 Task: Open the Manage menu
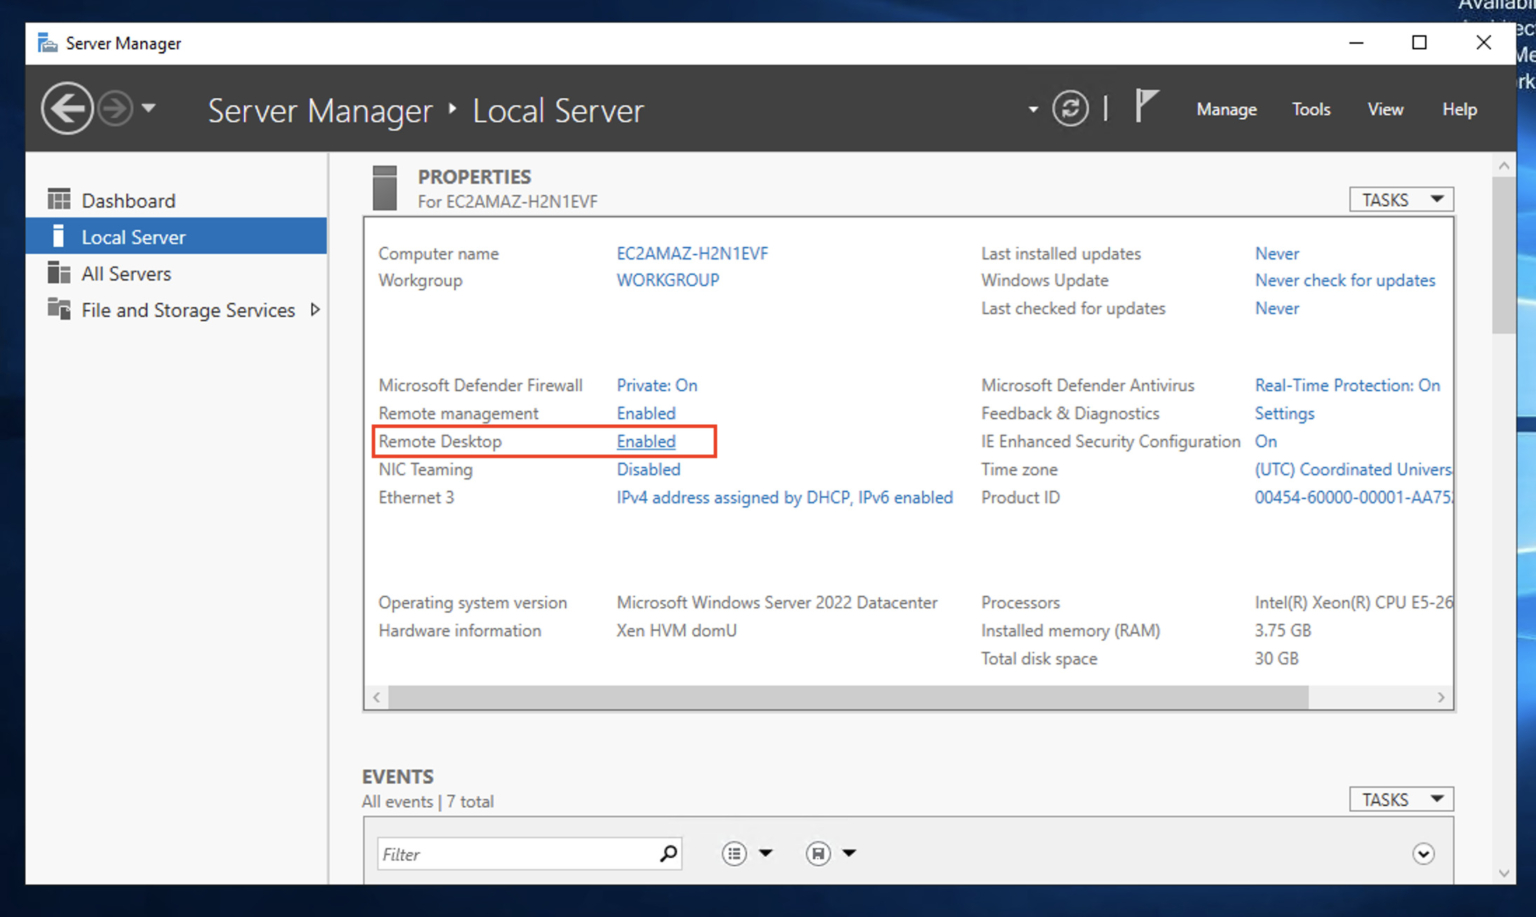click(x=1226, y=109)
